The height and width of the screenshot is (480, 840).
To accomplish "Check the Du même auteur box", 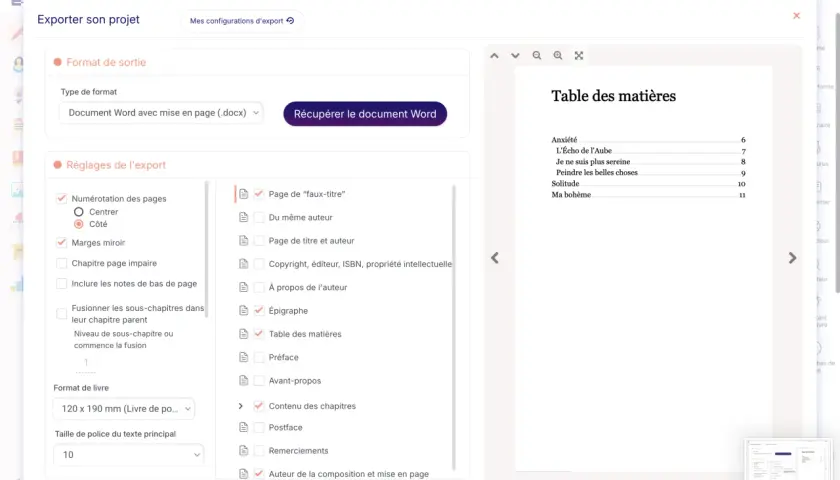I will [259, 217].
